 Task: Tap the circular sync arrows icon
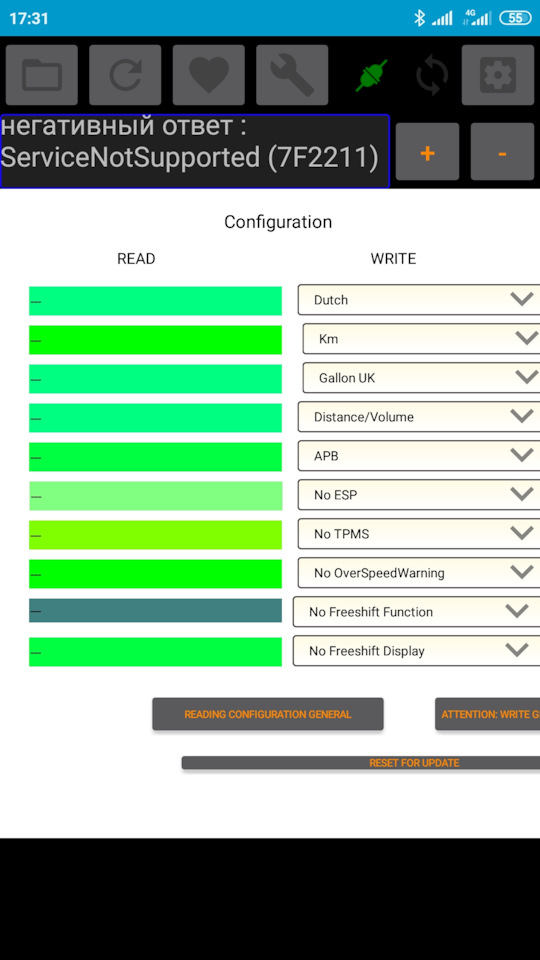tap(432, 76)
